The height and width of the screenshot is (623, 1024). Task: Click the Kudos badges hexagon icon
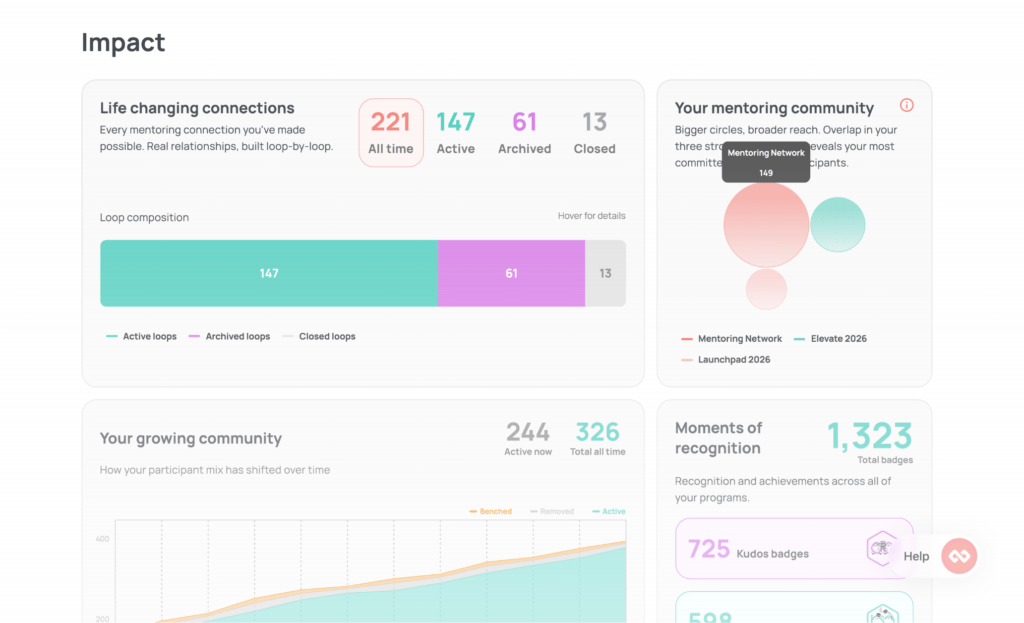[880, 548]
